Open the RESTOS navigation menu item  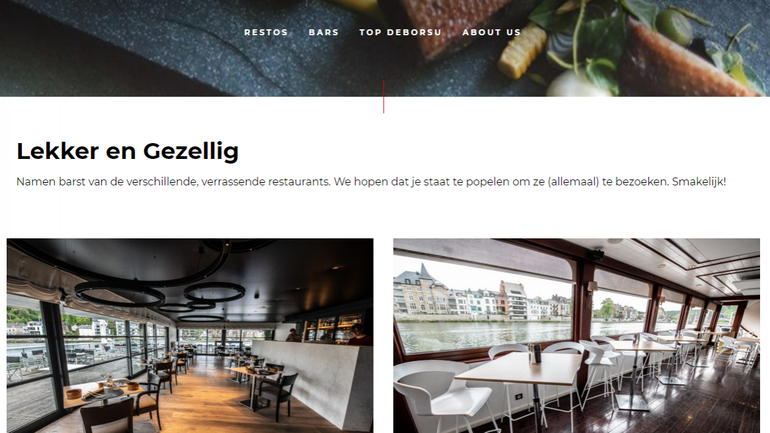click(x=266, y=32)
